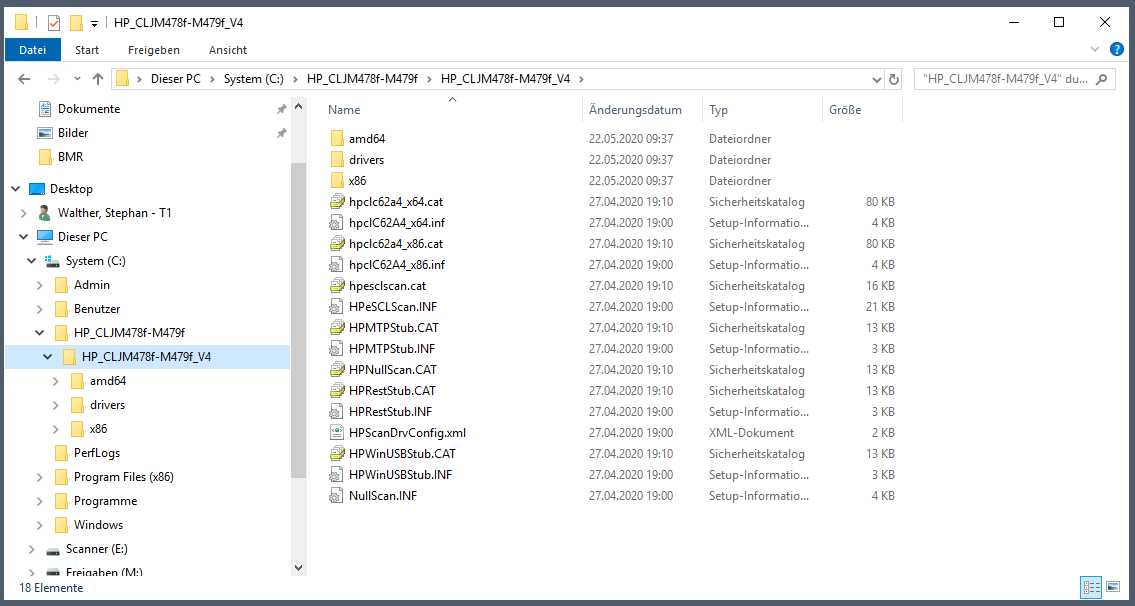Viewport: 1135px width, 606px height.
Task: Open recent locations dropdown arrow
Action: pos(77,79)
